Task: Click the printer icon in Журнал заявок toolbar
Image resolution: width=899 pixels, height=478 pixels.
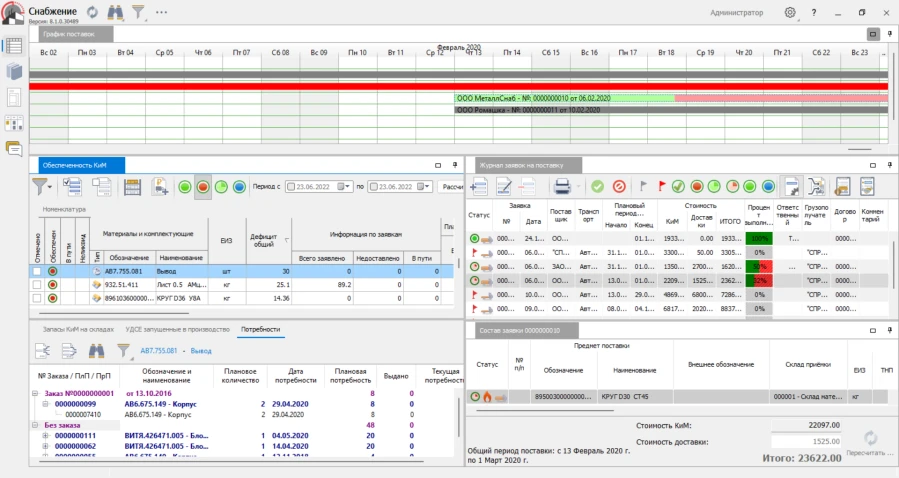Action: (562, 186)
